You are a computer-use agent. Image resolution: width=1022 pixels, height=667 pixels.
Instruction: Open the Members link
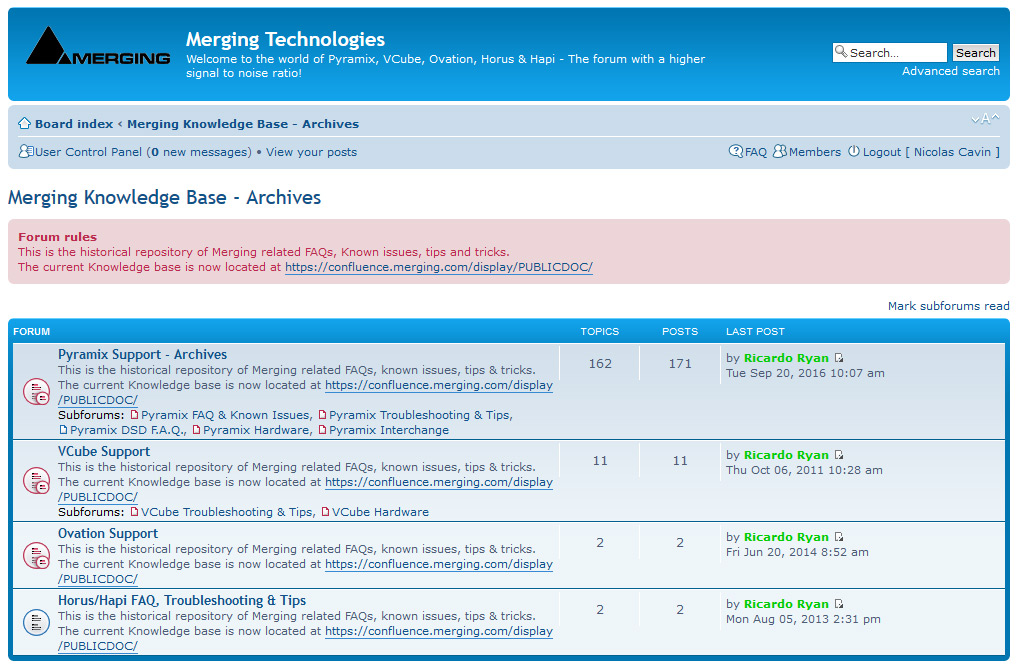[x=815, y=152]
